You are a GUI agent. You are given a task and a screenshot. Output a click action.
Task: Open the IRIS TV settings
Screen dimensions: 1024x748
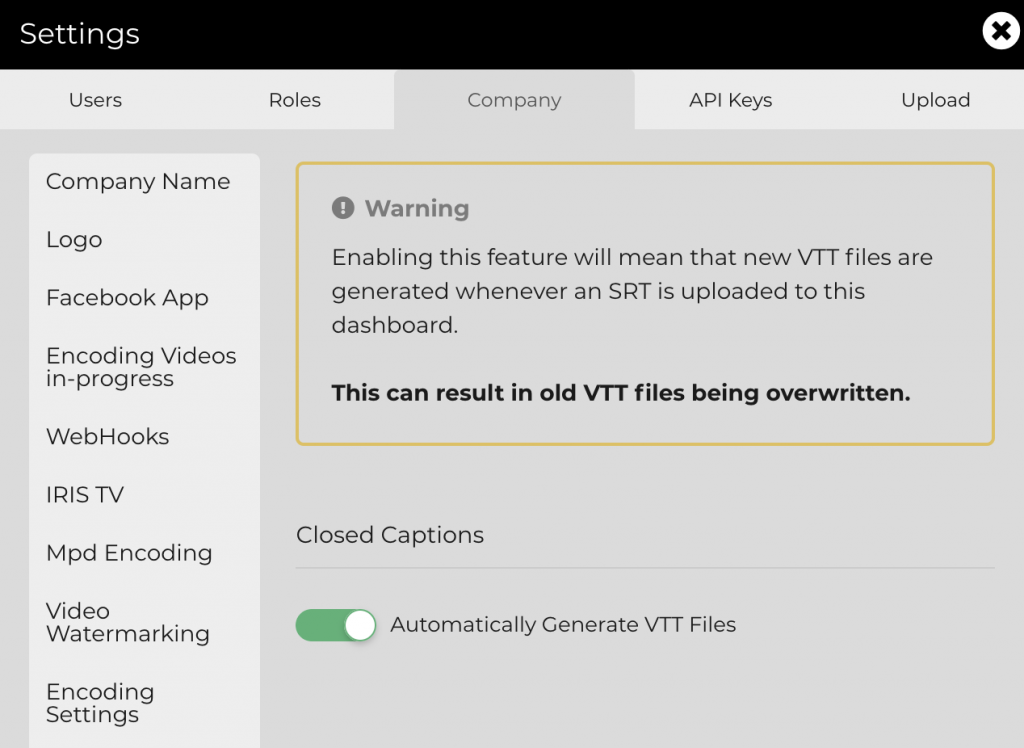point(85,495)
